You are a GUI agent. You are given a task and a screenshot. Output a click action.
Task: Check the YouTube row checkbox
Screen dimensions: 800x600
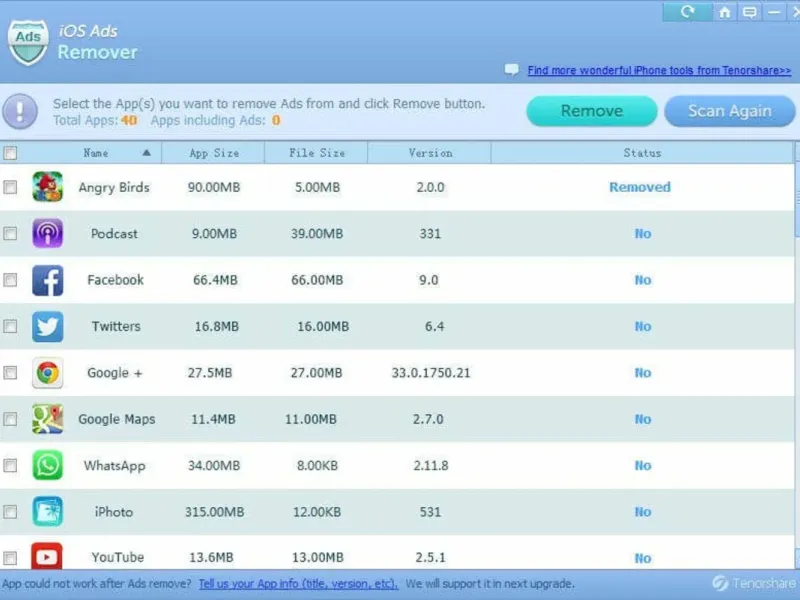click(10, 558)
